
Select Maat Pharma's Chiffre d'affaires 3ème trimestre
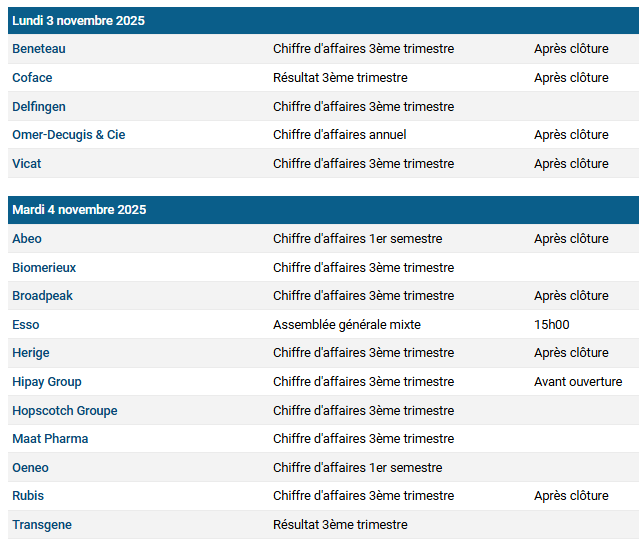(x=364, y=439)
